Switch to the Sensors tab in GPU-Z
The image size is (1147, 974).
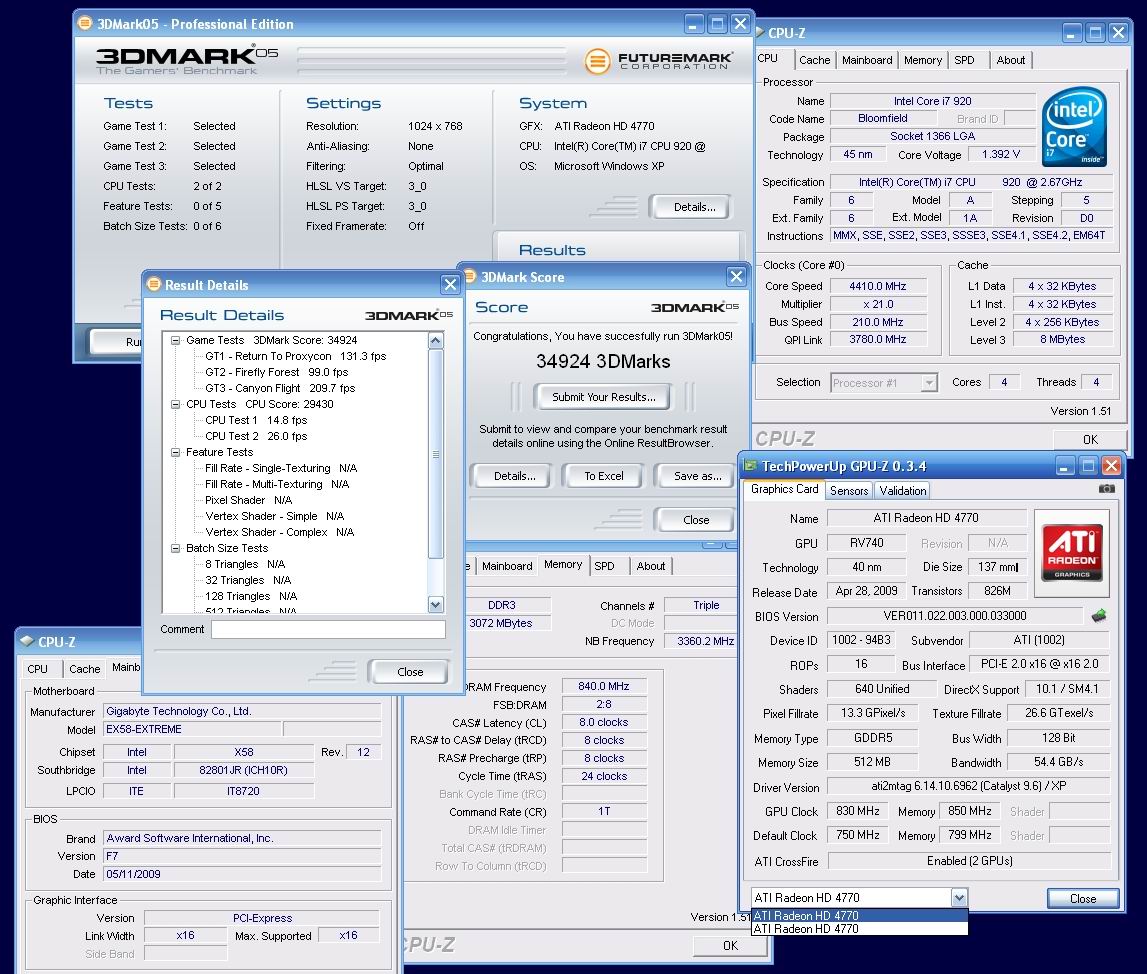click(x=849, y=491)
